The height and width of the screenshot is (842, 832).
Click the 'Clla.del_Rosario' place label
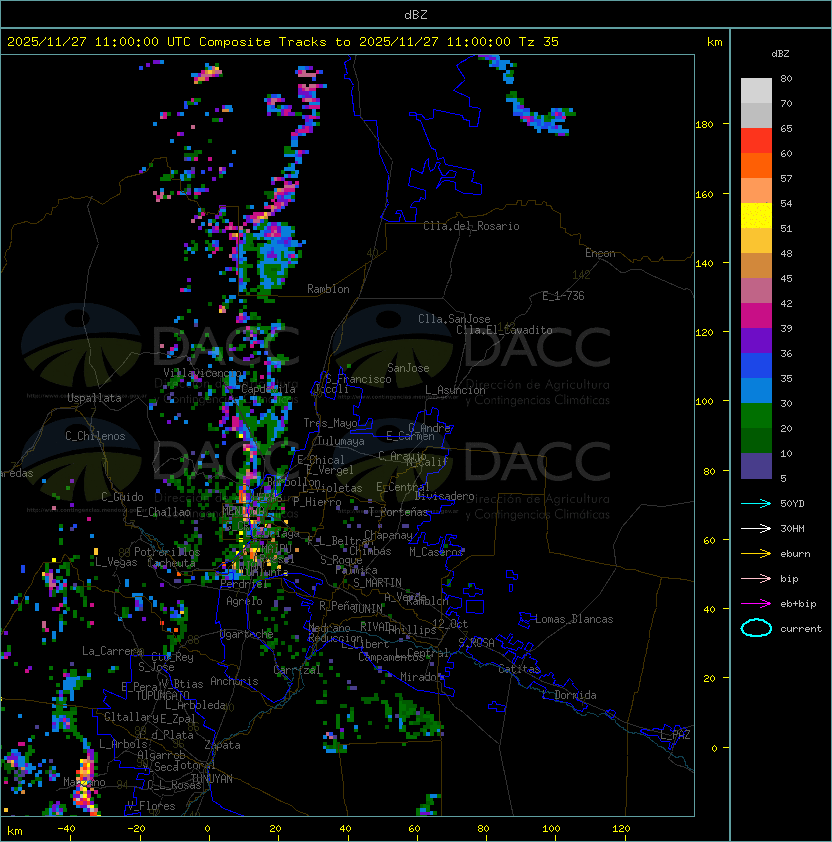pos(471,226)
